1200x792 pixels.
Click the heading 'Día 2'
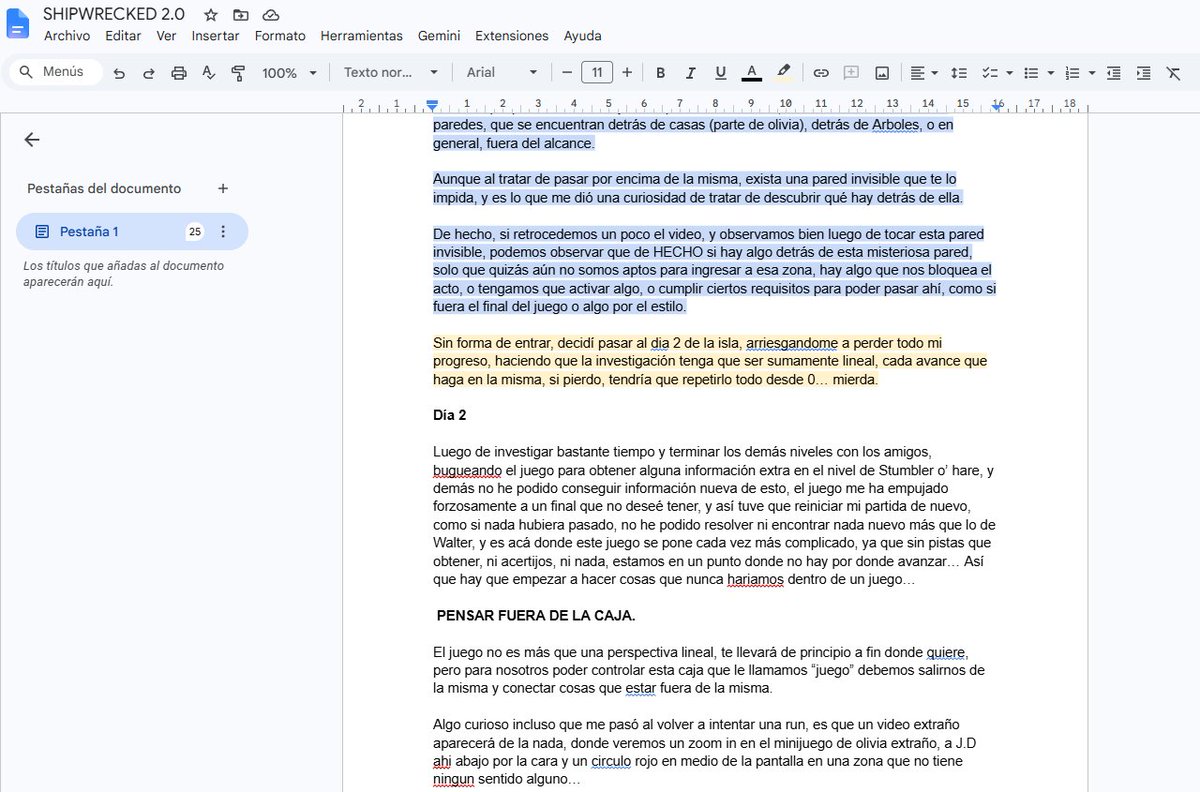[x=449, y=414]
